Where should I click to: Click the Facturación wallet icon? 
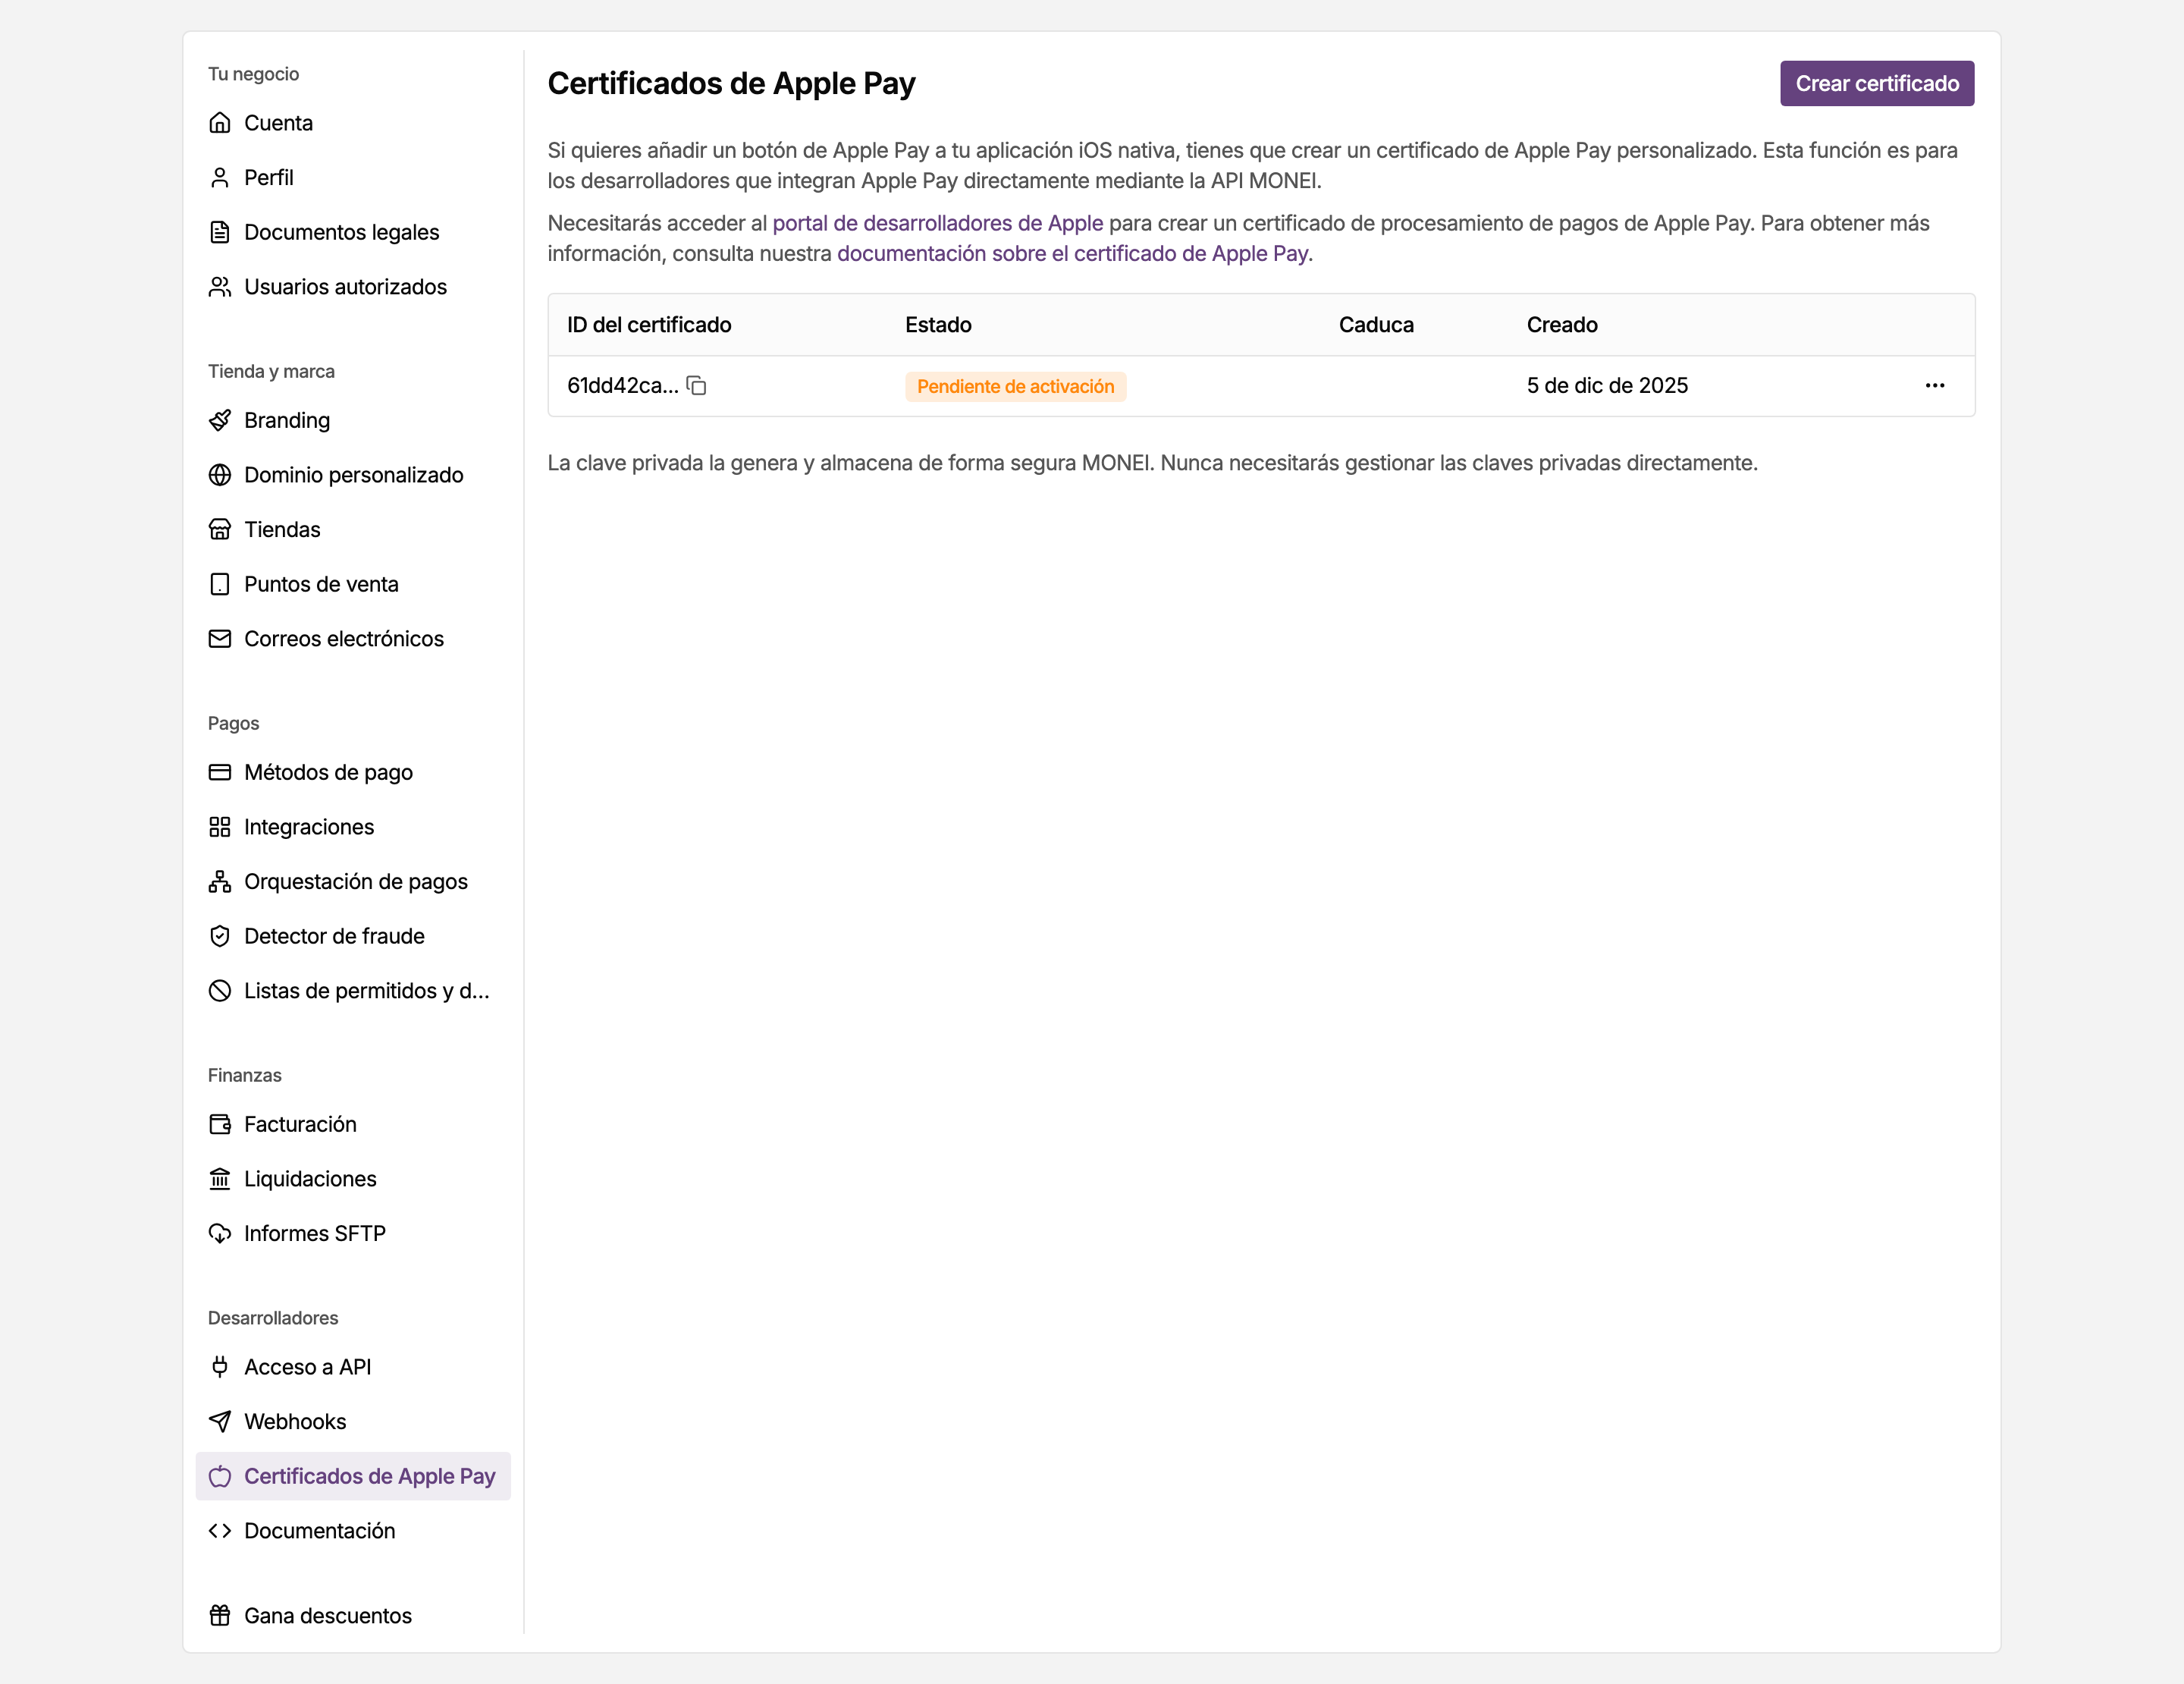[x=220, y=1124]
